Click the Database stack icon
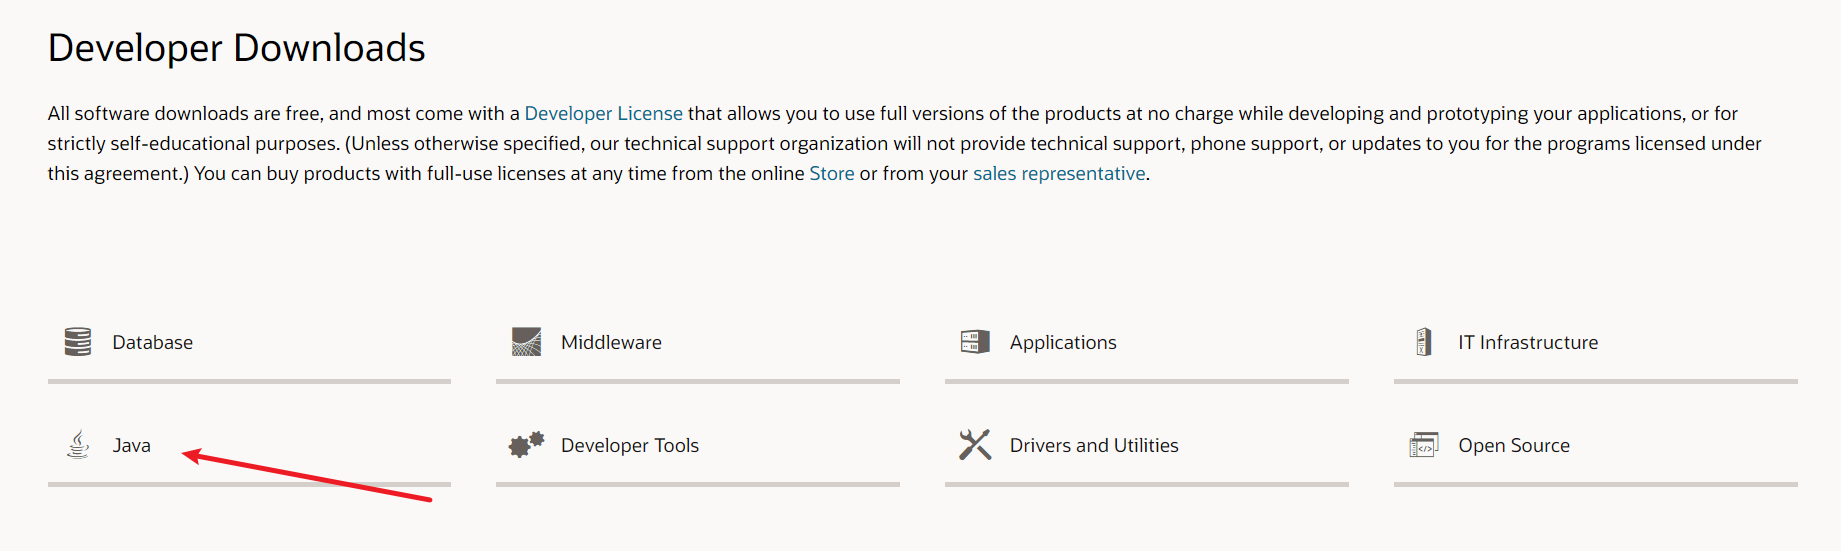1841x551 pixels. pos(77,342)
